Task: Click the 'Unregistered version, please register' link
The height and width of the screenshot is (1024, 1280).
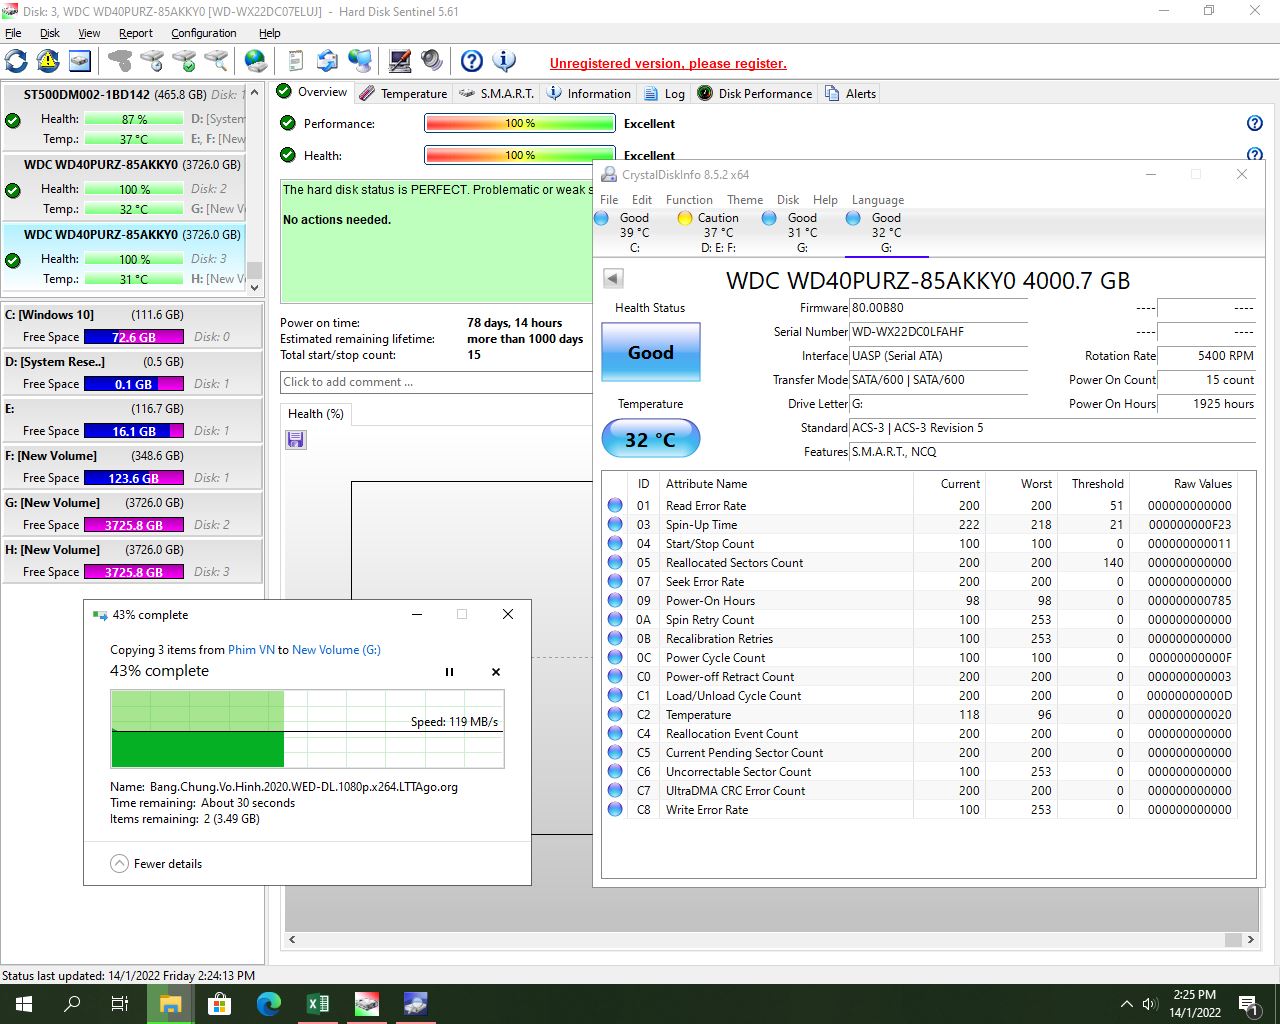Action: coord(668,63)
